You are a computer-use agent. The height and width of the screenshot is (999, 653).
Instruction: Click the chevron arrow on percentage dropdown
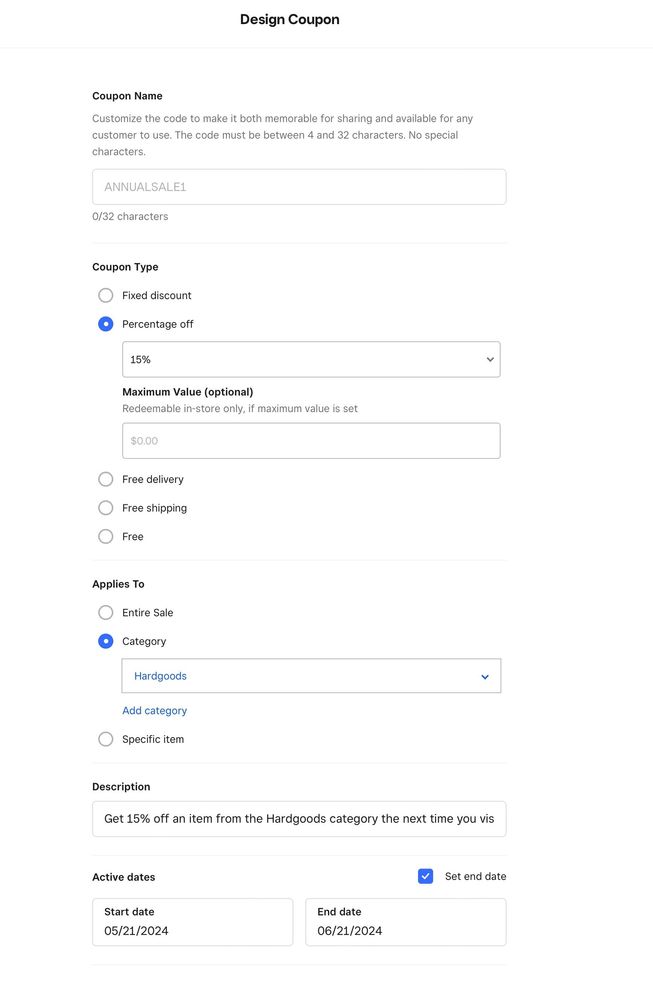tap(490, 359)
